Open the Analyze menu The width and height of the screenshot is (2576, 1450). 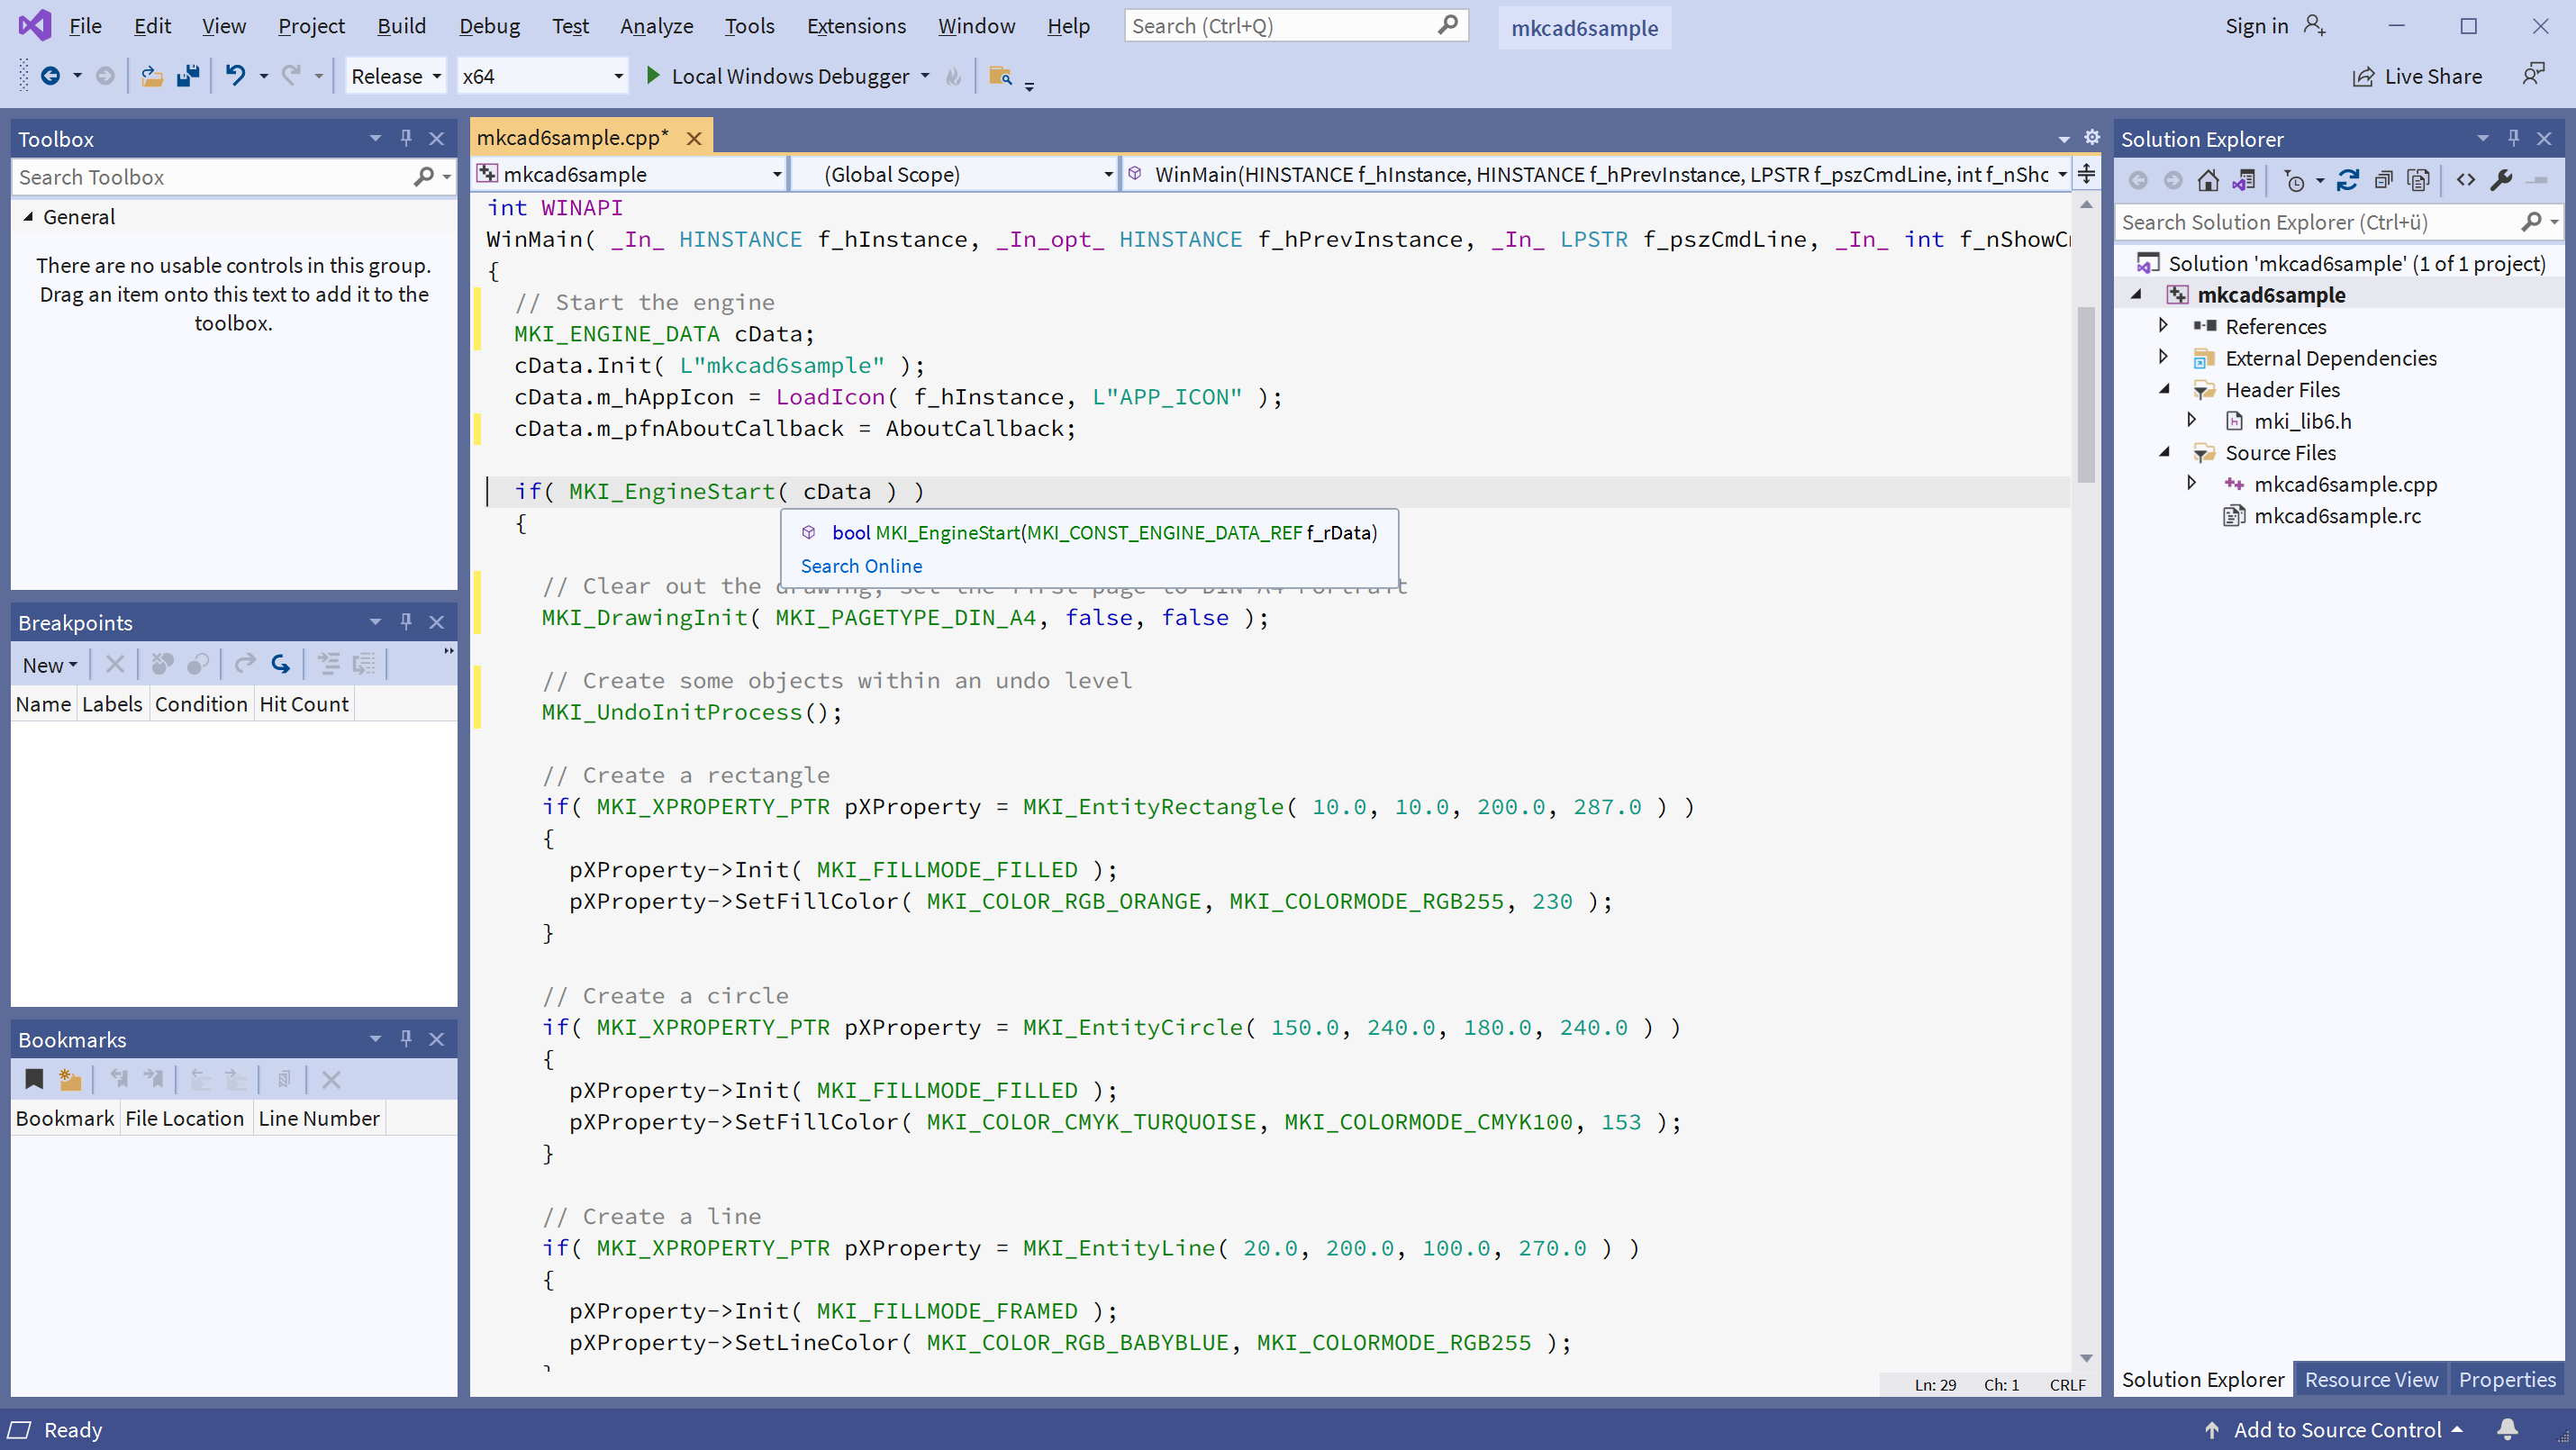656,26
